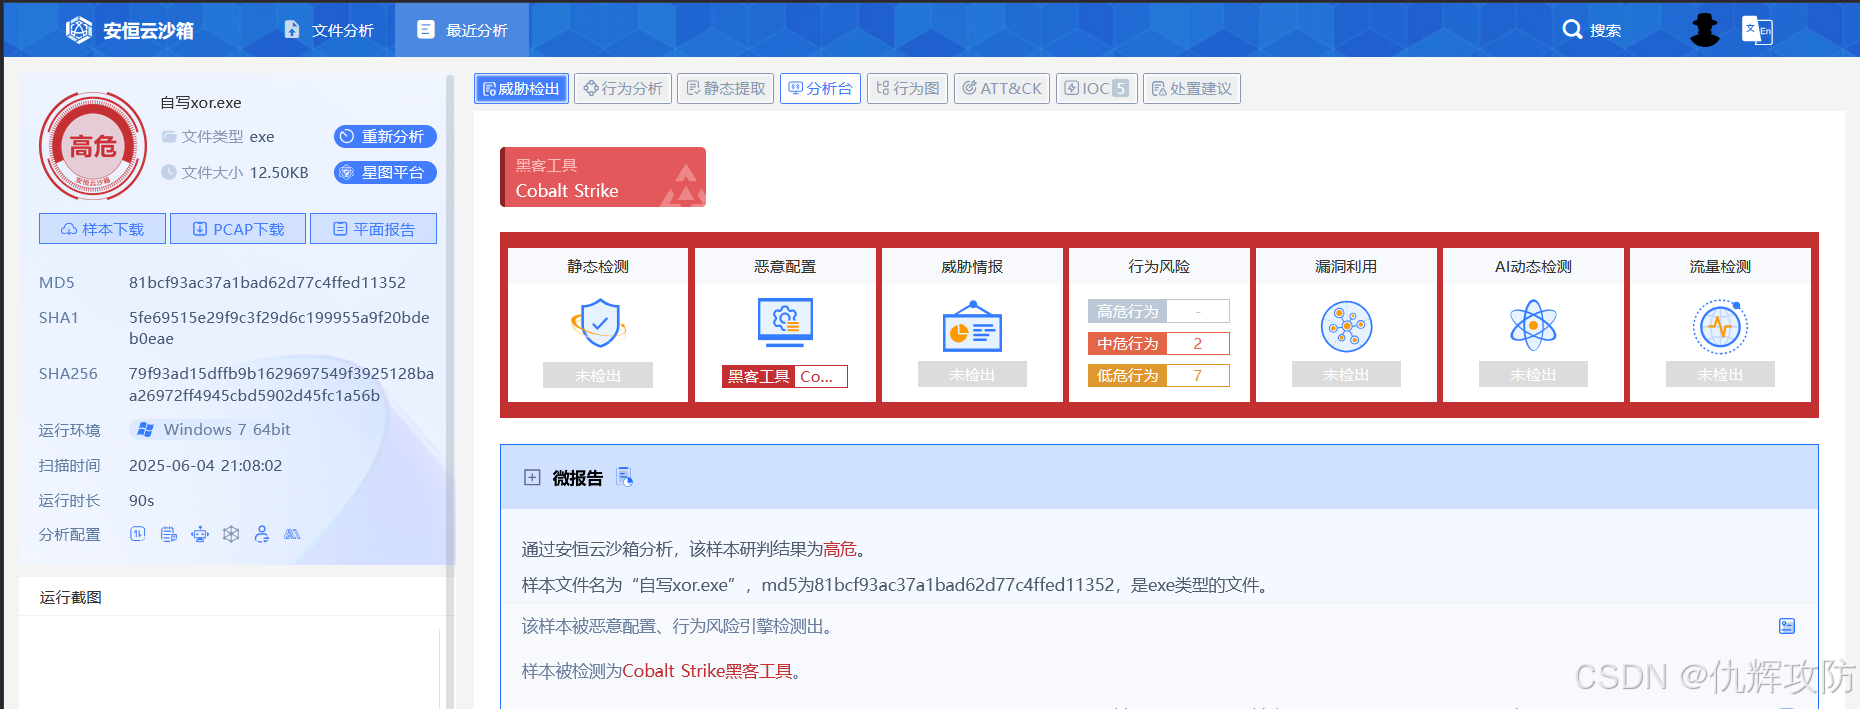Click the 高危行为 count row
Viewport: 1860px width, 709px height.
click(x=1159, y=311)
